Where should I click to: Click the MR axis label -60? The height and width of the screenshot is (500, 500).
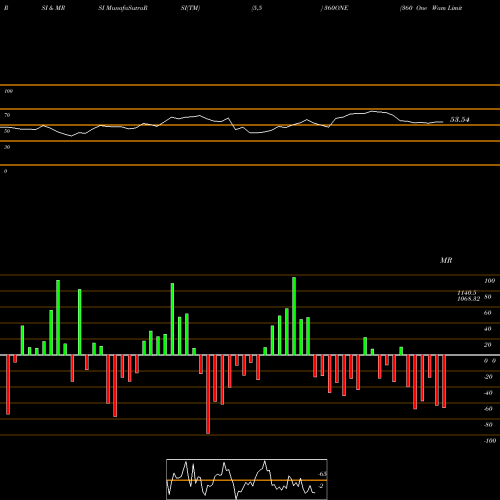488,409
